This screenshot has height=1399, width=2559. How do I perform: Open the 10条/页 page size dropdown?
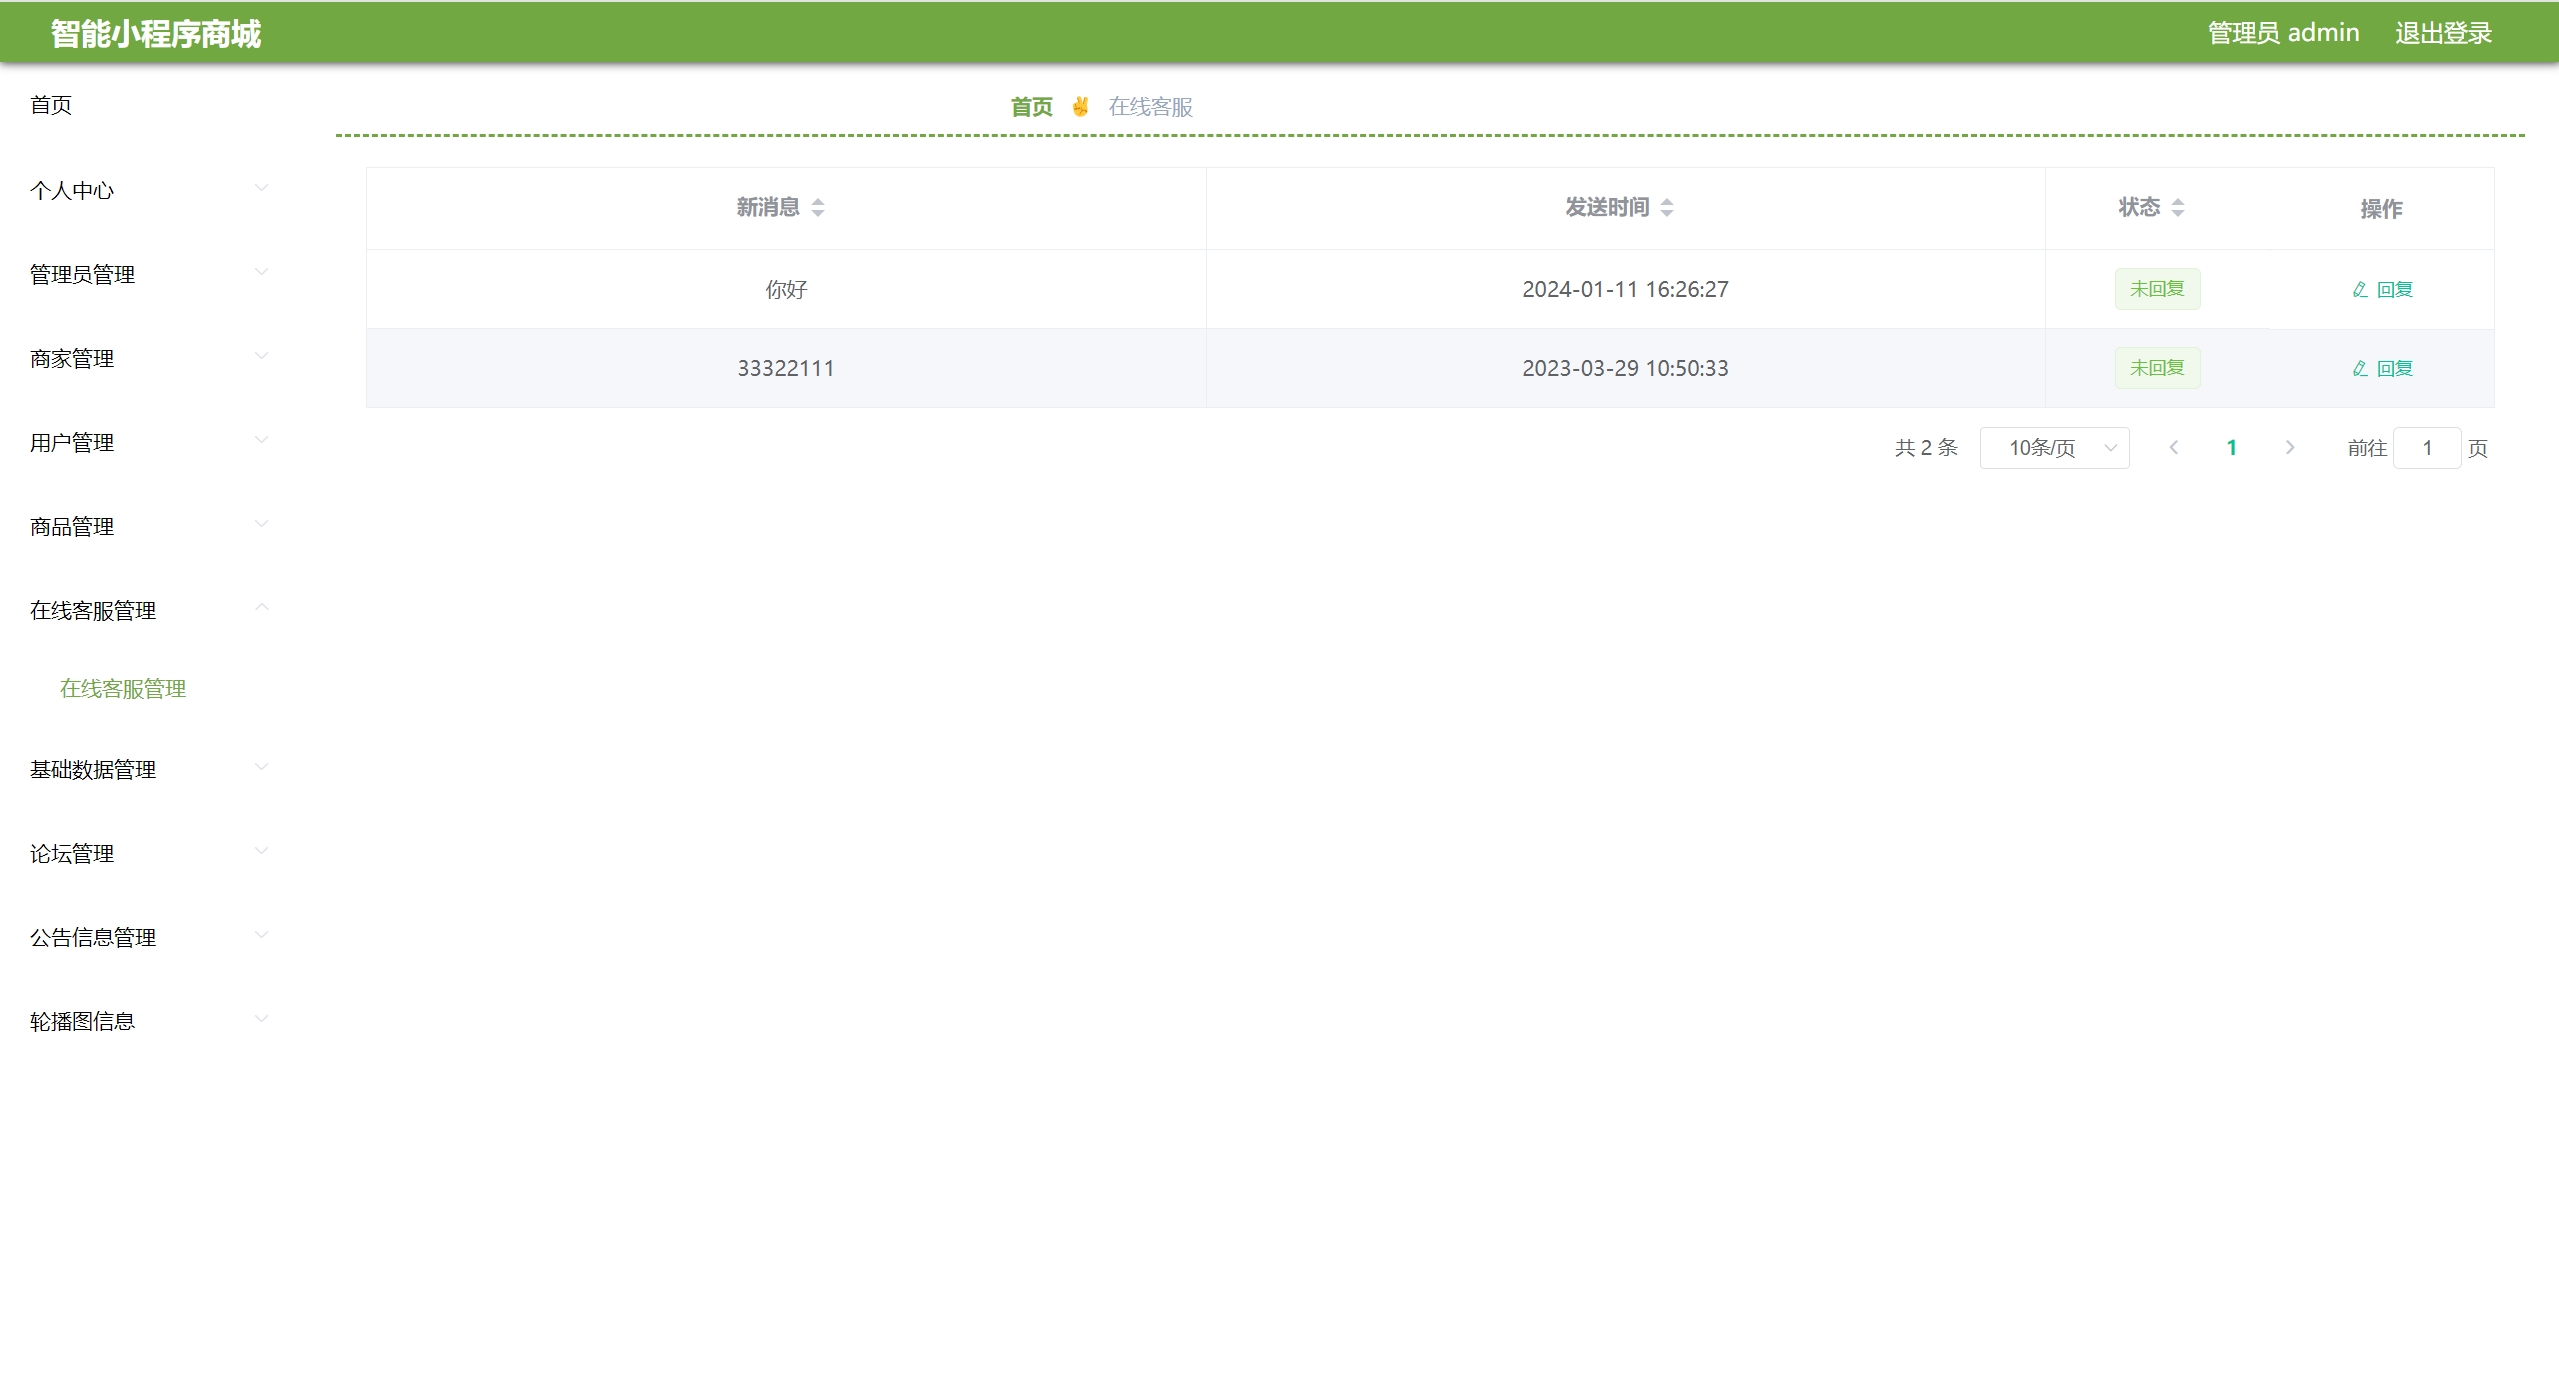click(x=2054, y=447)
